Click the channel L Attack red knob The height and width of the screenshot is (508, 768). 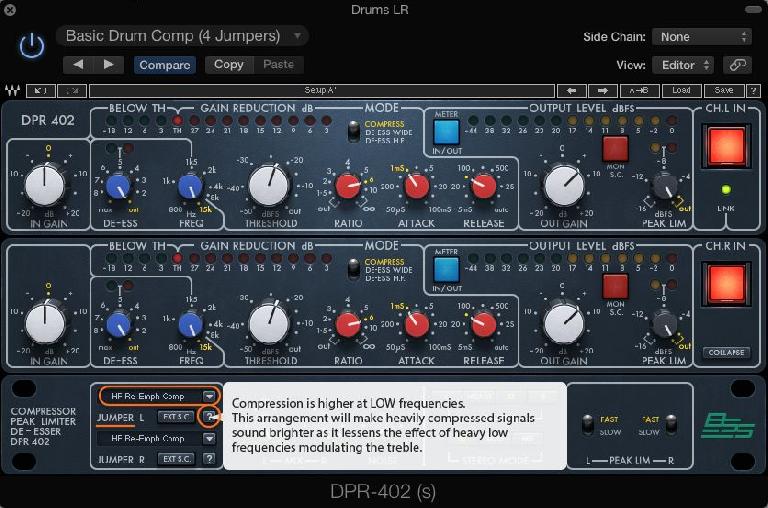pos(417,187)
